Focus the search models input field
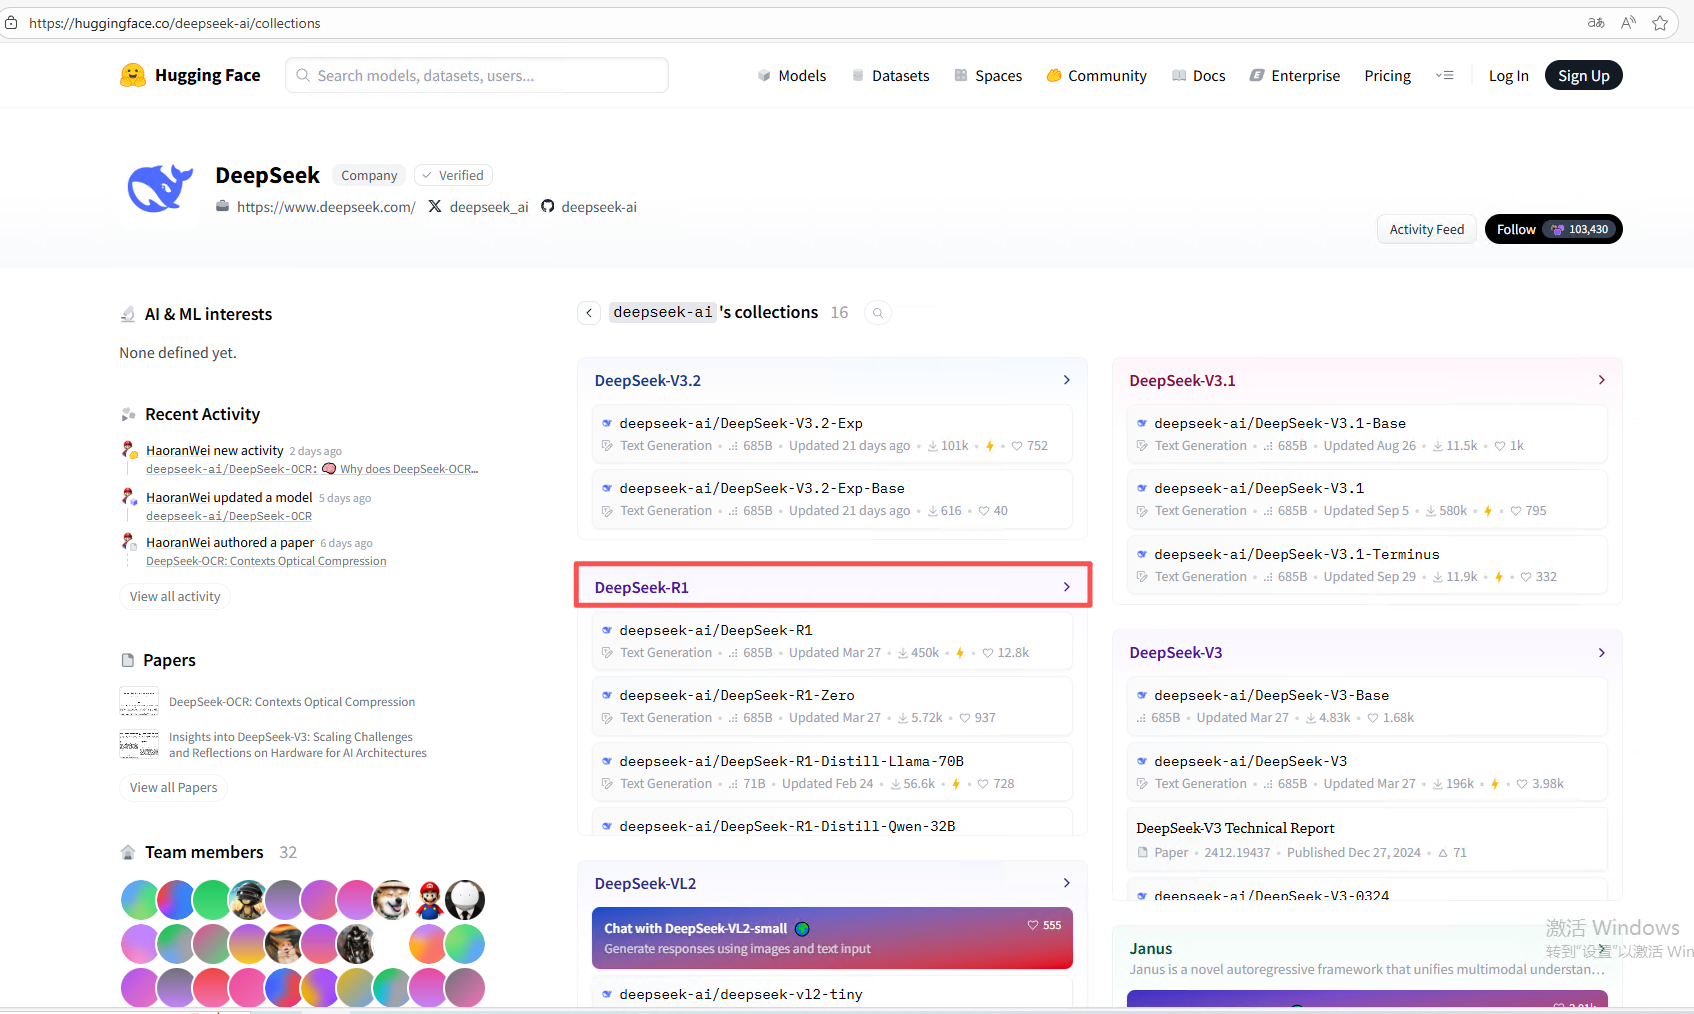 coord(477,75)
